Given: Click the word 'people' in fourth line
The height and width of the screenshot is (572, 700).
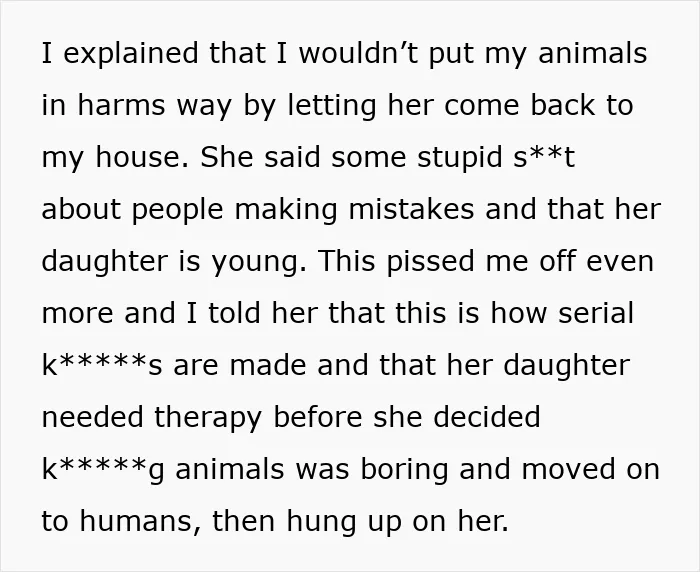Looking at the screenshot, I should [177, 210].
